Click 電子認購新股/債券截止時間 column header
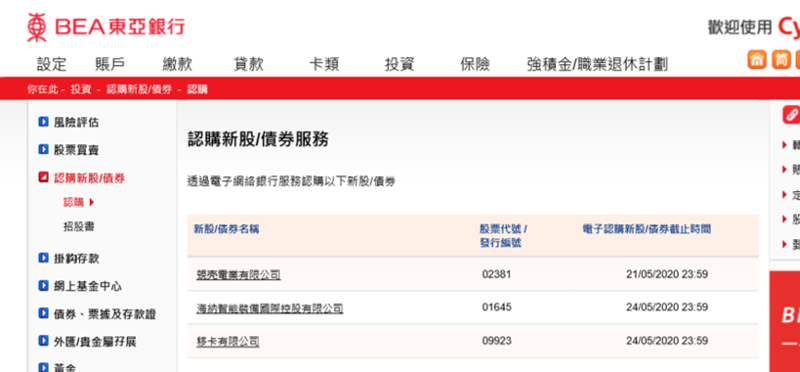This screenshot has width=800, height=372. [x=646, y=229]
